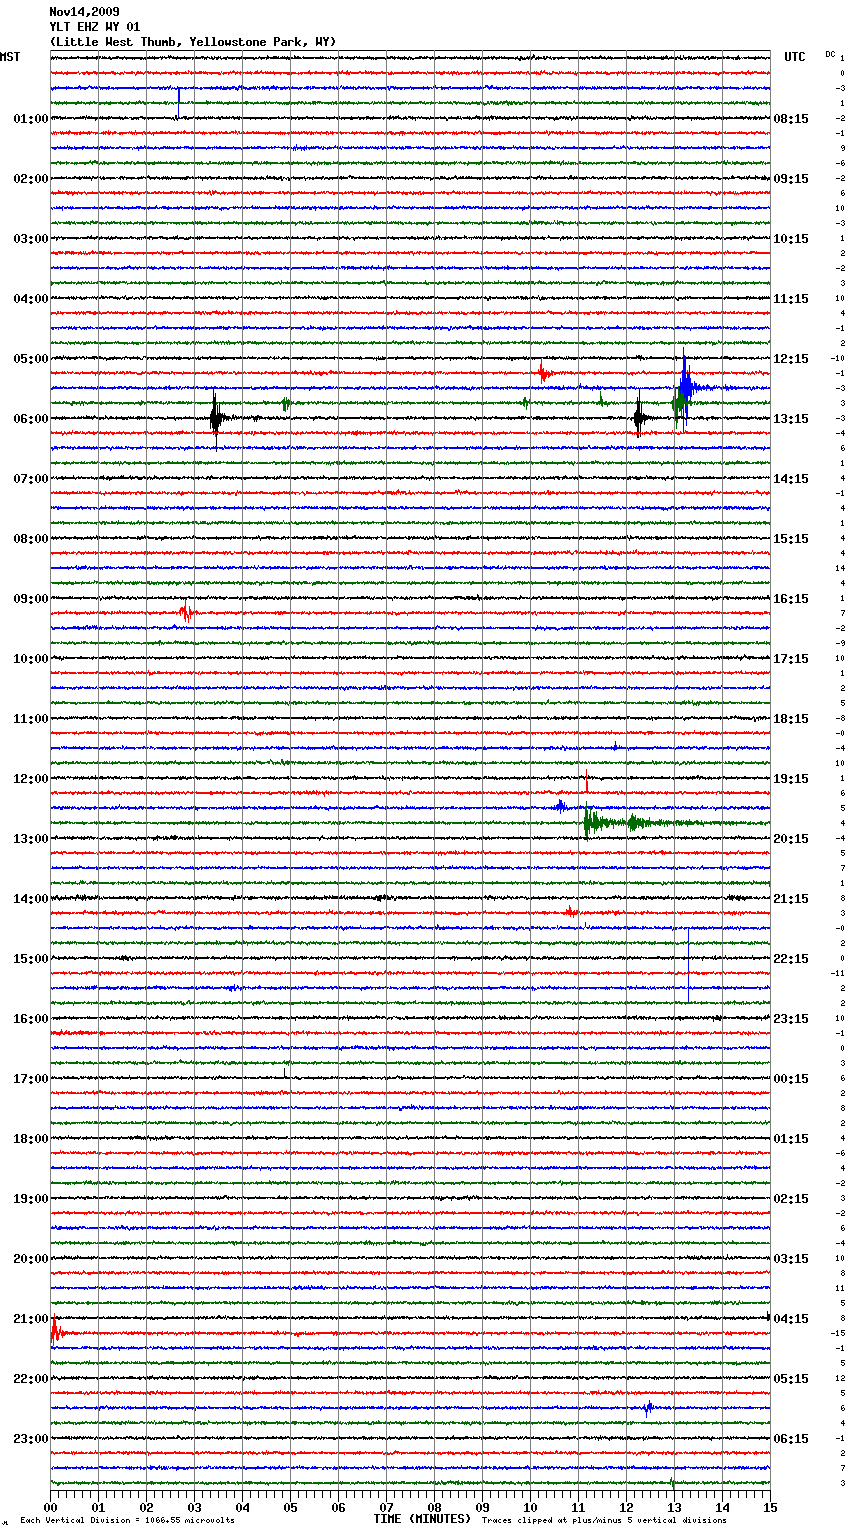Viewport: 850px width, 1534px height.
Task: Select the "23:00" MST hour label
Action: (x=31, y=1439)
